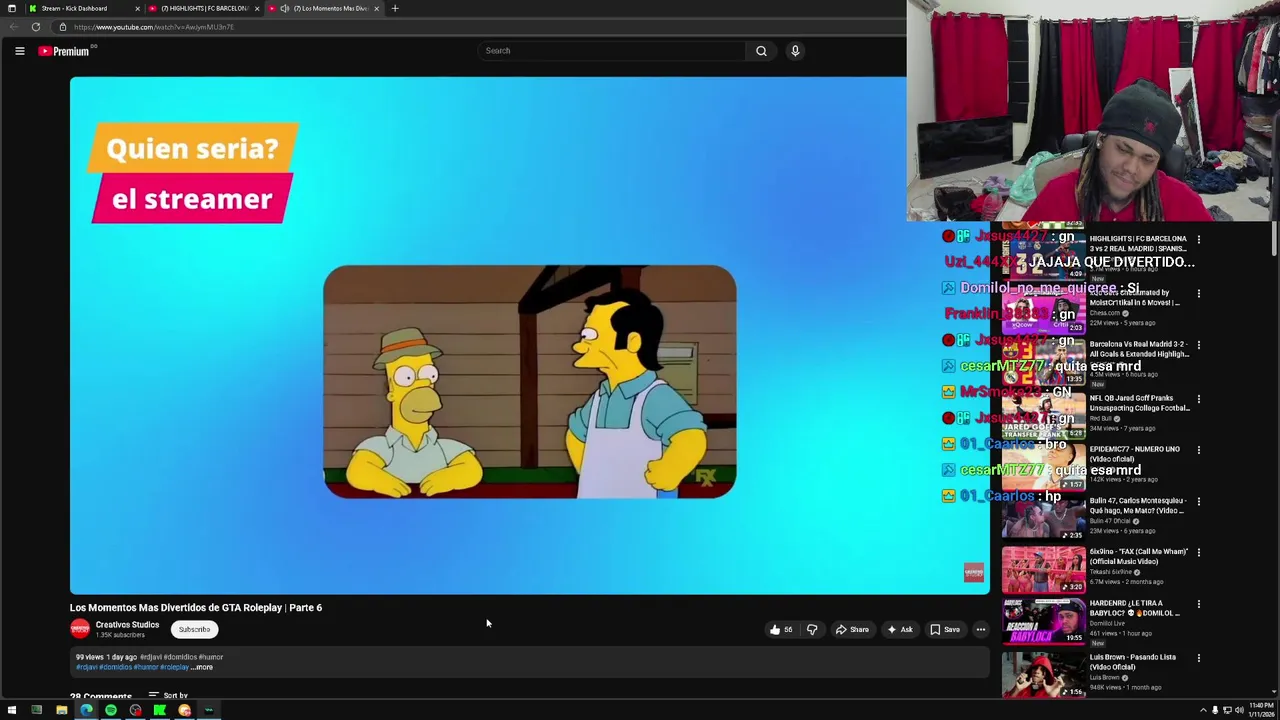
Task: Open EPIDEMIC77 - NUMERO UNO video
Action: point(1135,454)
